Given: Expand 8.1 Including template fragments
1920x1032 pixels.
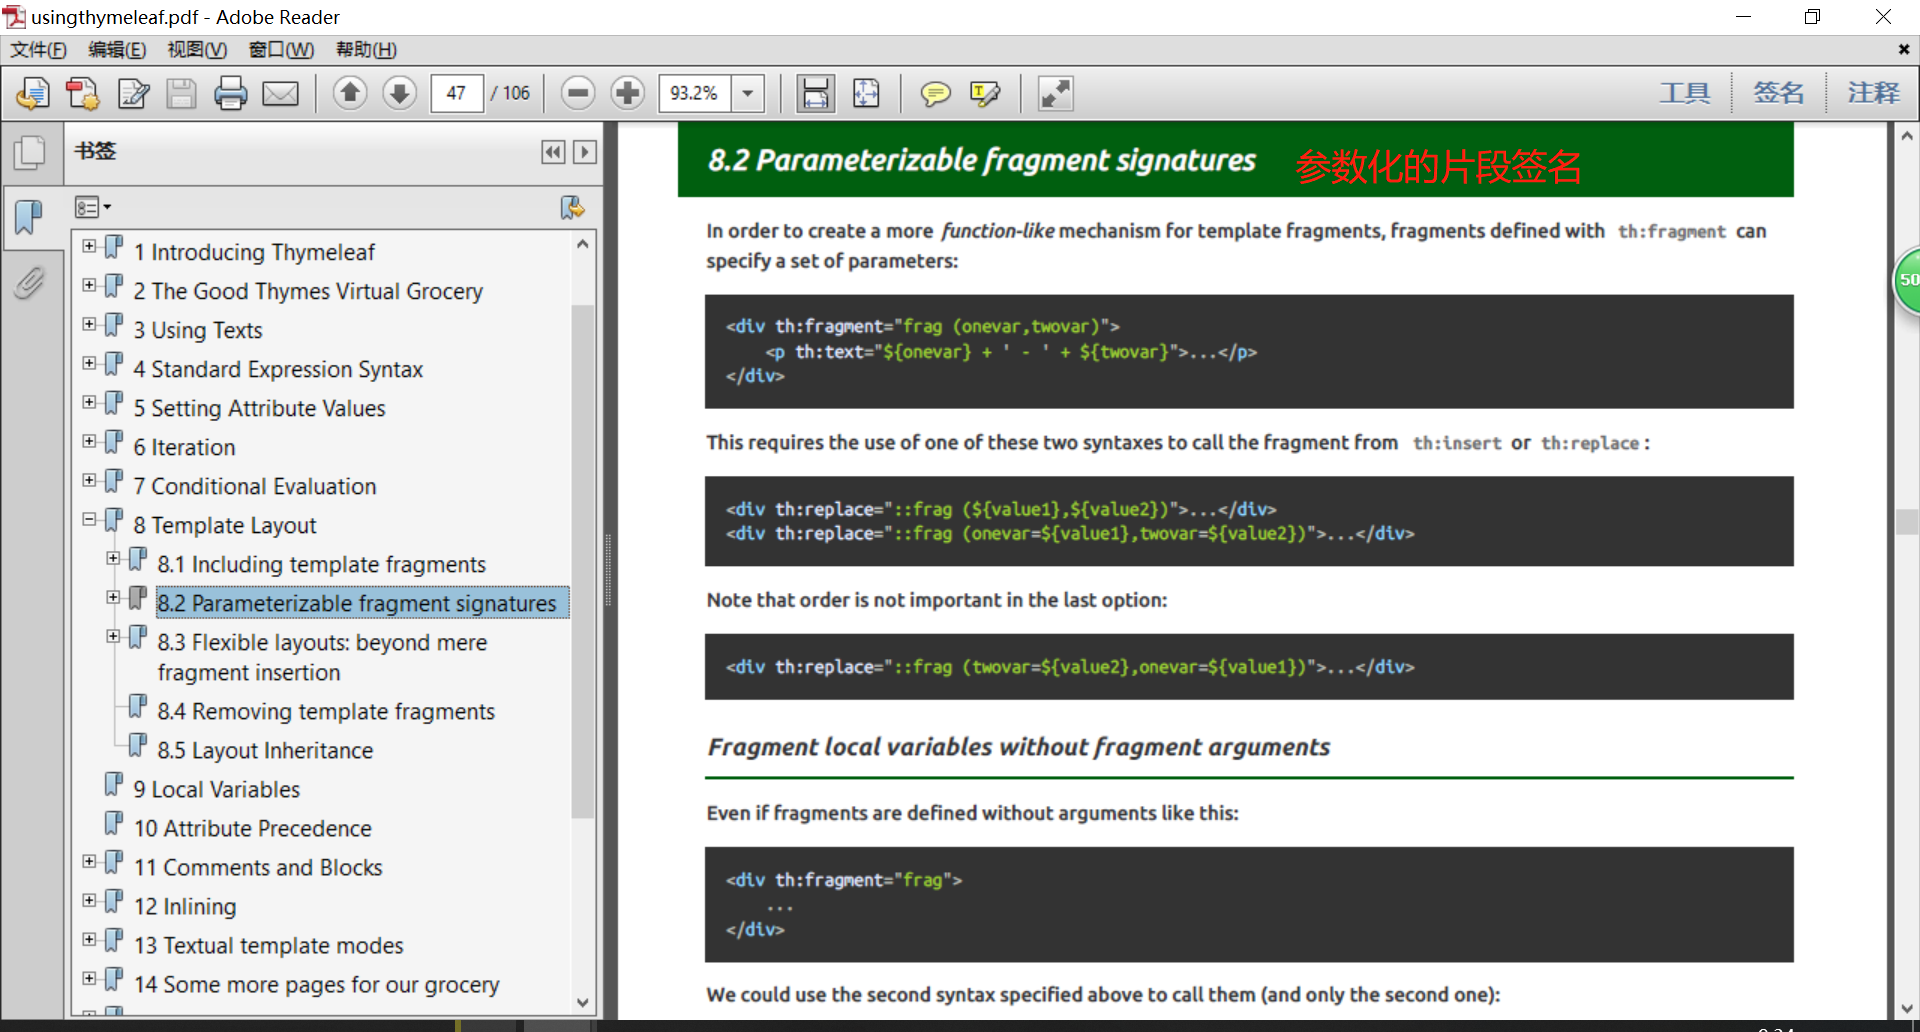Looking at the screenshot, I should click(x=113, y=558).
